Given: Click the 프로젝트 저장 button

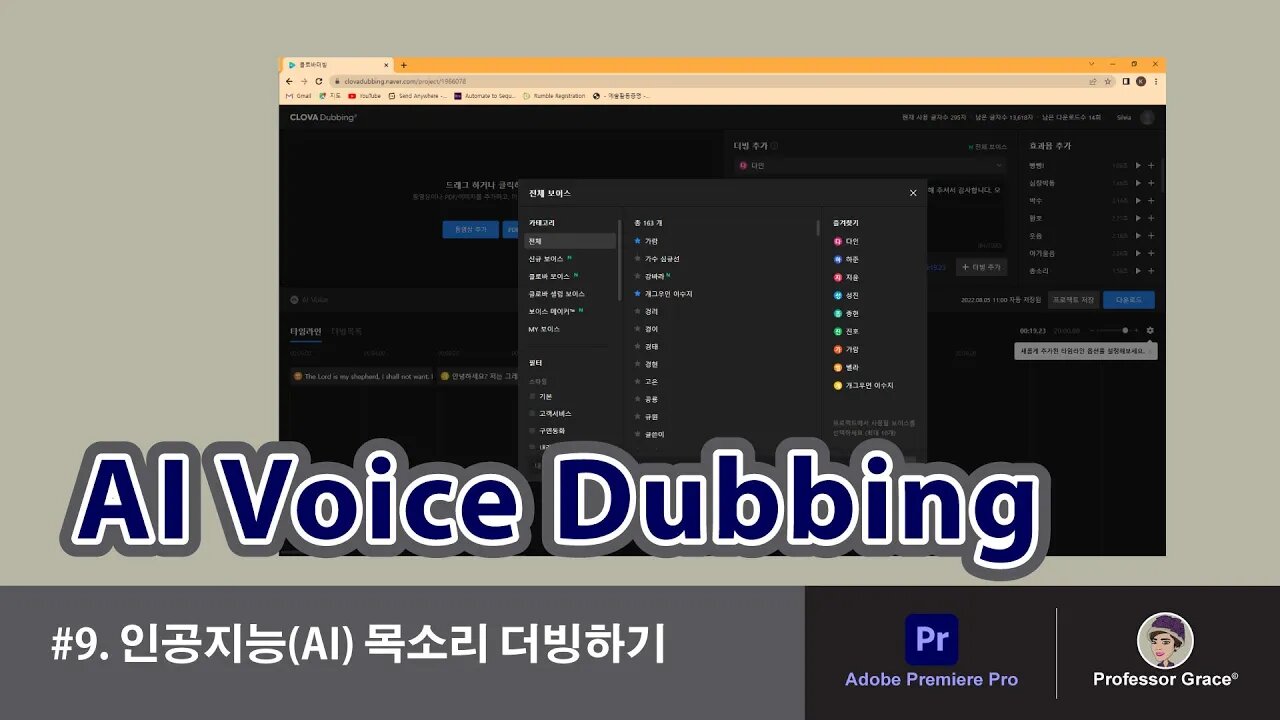Looking at the screenshot, I should tap(1072, 299).
